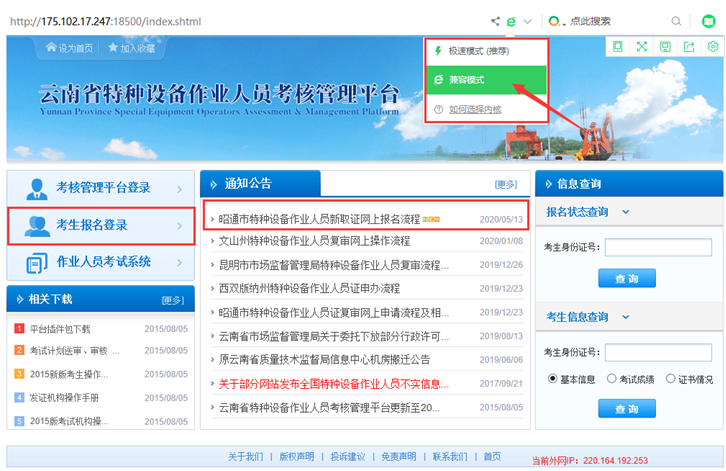The height and width of the screenshot is (471, 726).
Task: Click the share icon in address bar
Action: point(495,21)
